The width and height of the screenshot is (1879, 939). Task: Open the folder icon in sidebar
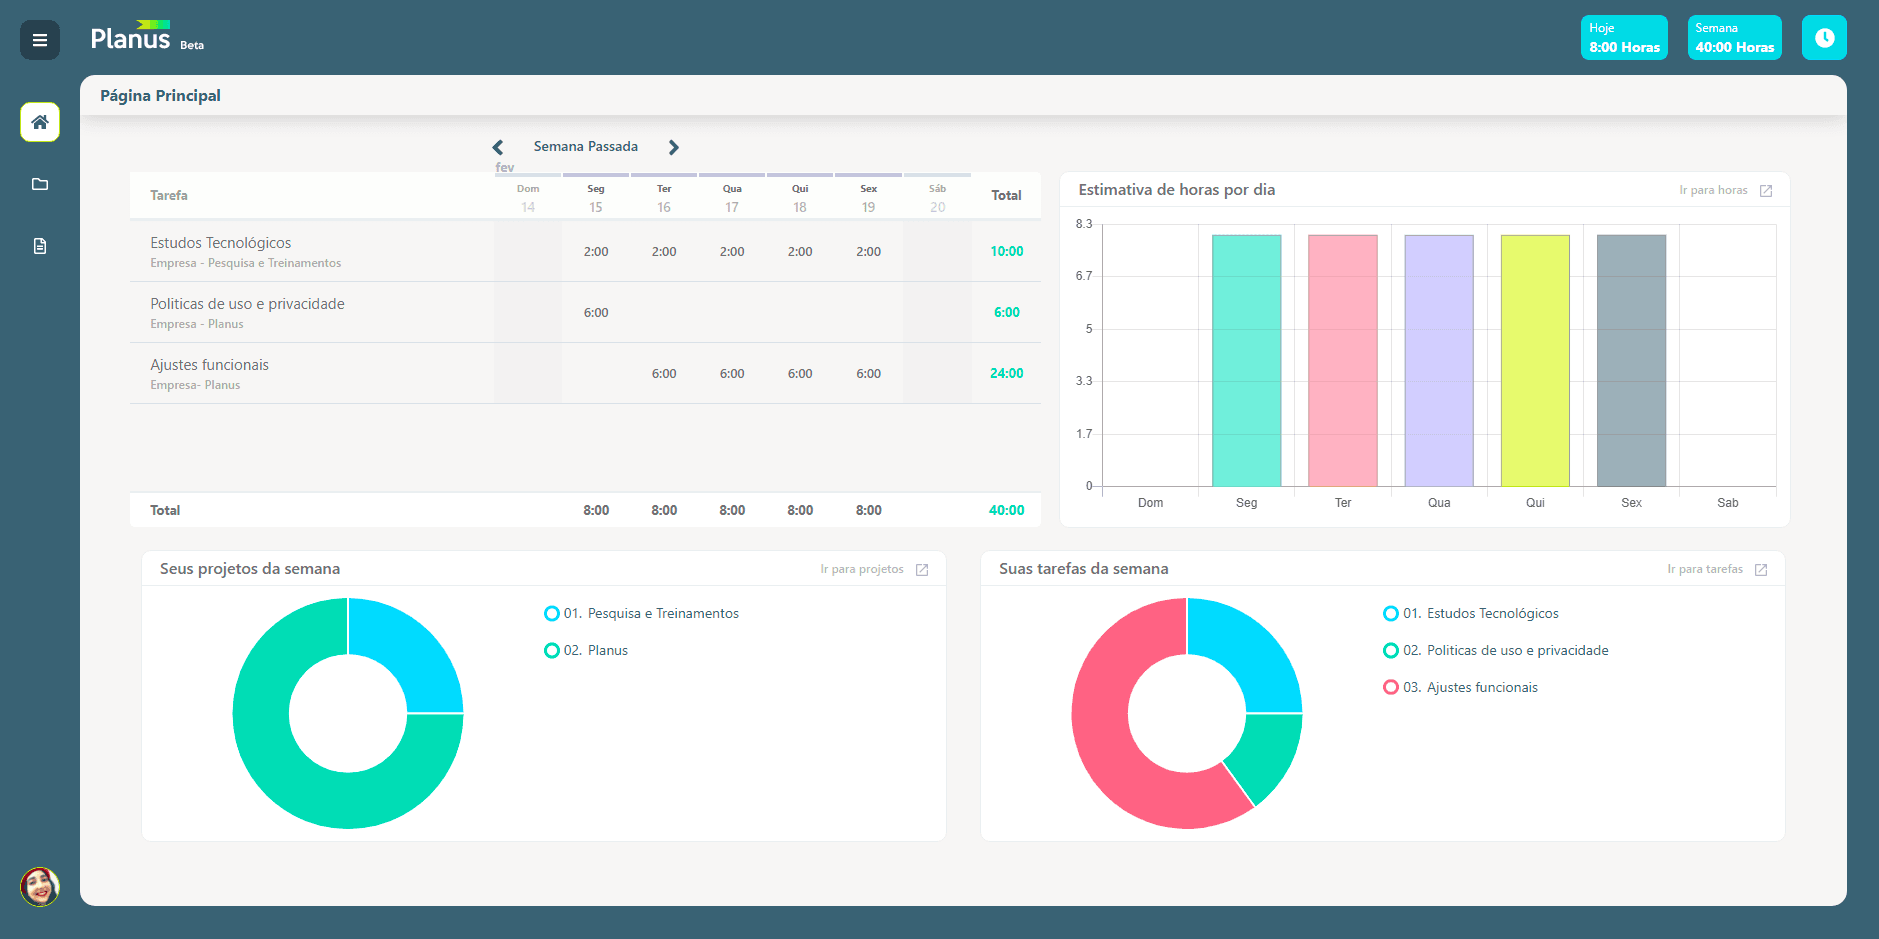pyautogui.click(x=40, y=184)
